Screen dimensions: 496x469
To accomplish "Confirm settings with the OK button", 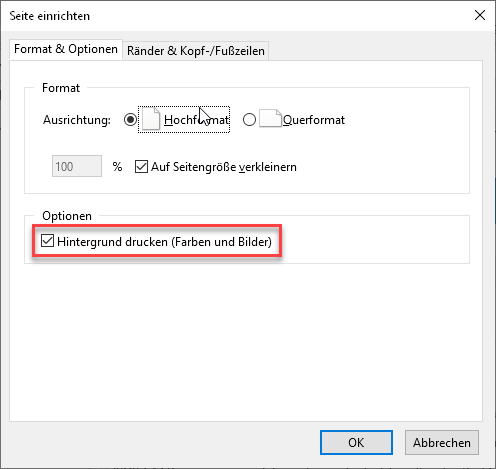I will [x=356, y=442].
